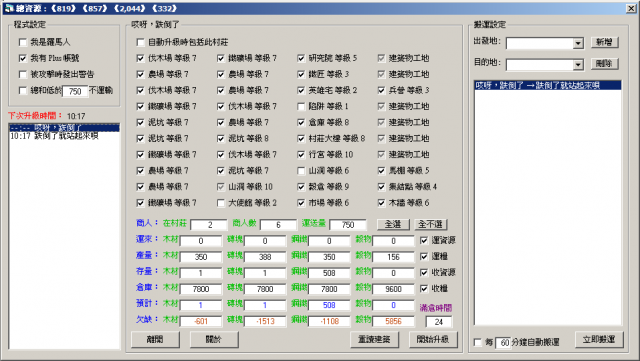Uncheck the 收資源 option
640x361 pixels.
click(424, 272)
